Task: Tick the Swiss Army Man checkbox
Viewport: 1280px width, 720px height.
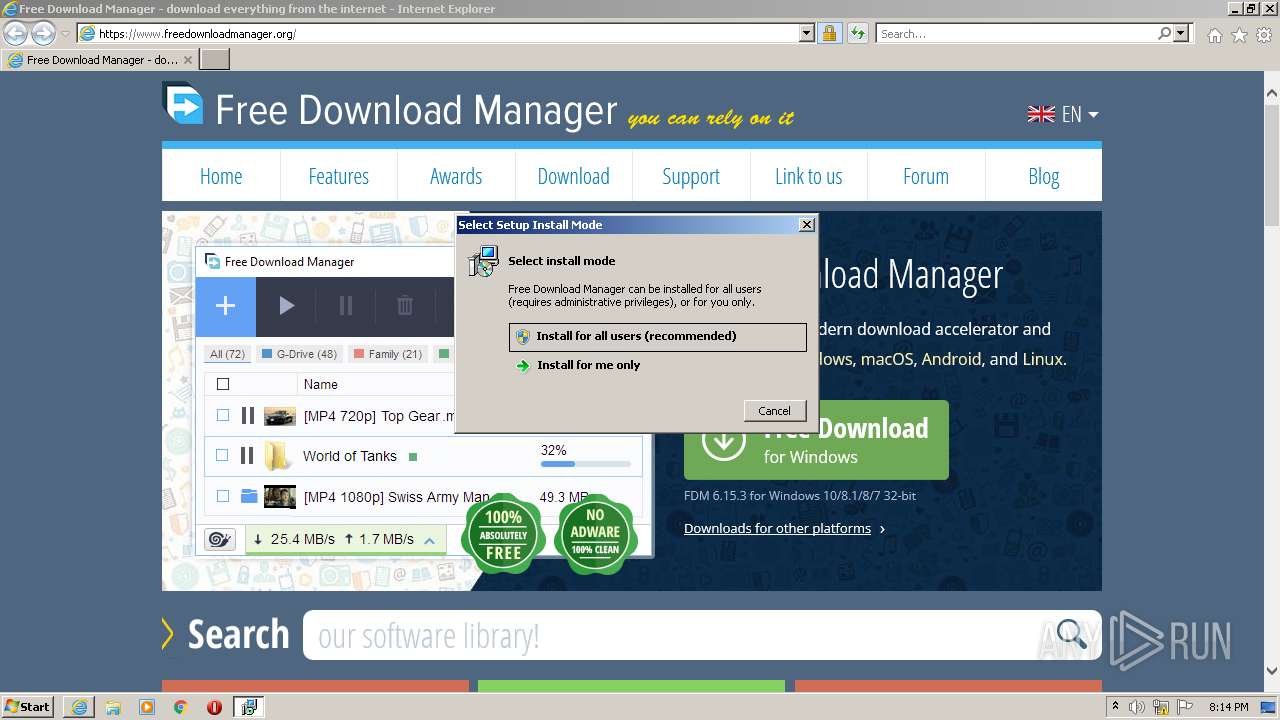Action: [x=223, y=496]
